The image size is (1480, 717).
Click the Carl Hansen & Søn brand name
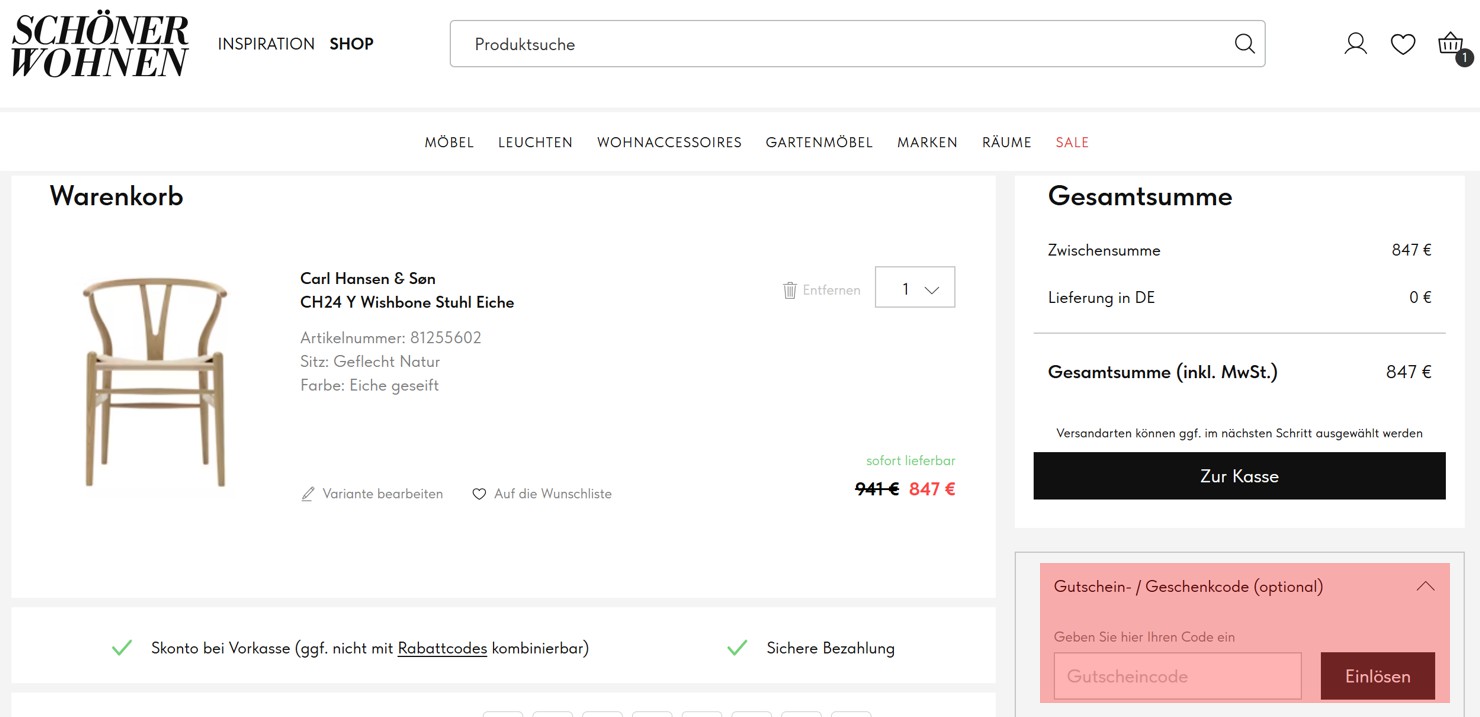coord(368,278)
